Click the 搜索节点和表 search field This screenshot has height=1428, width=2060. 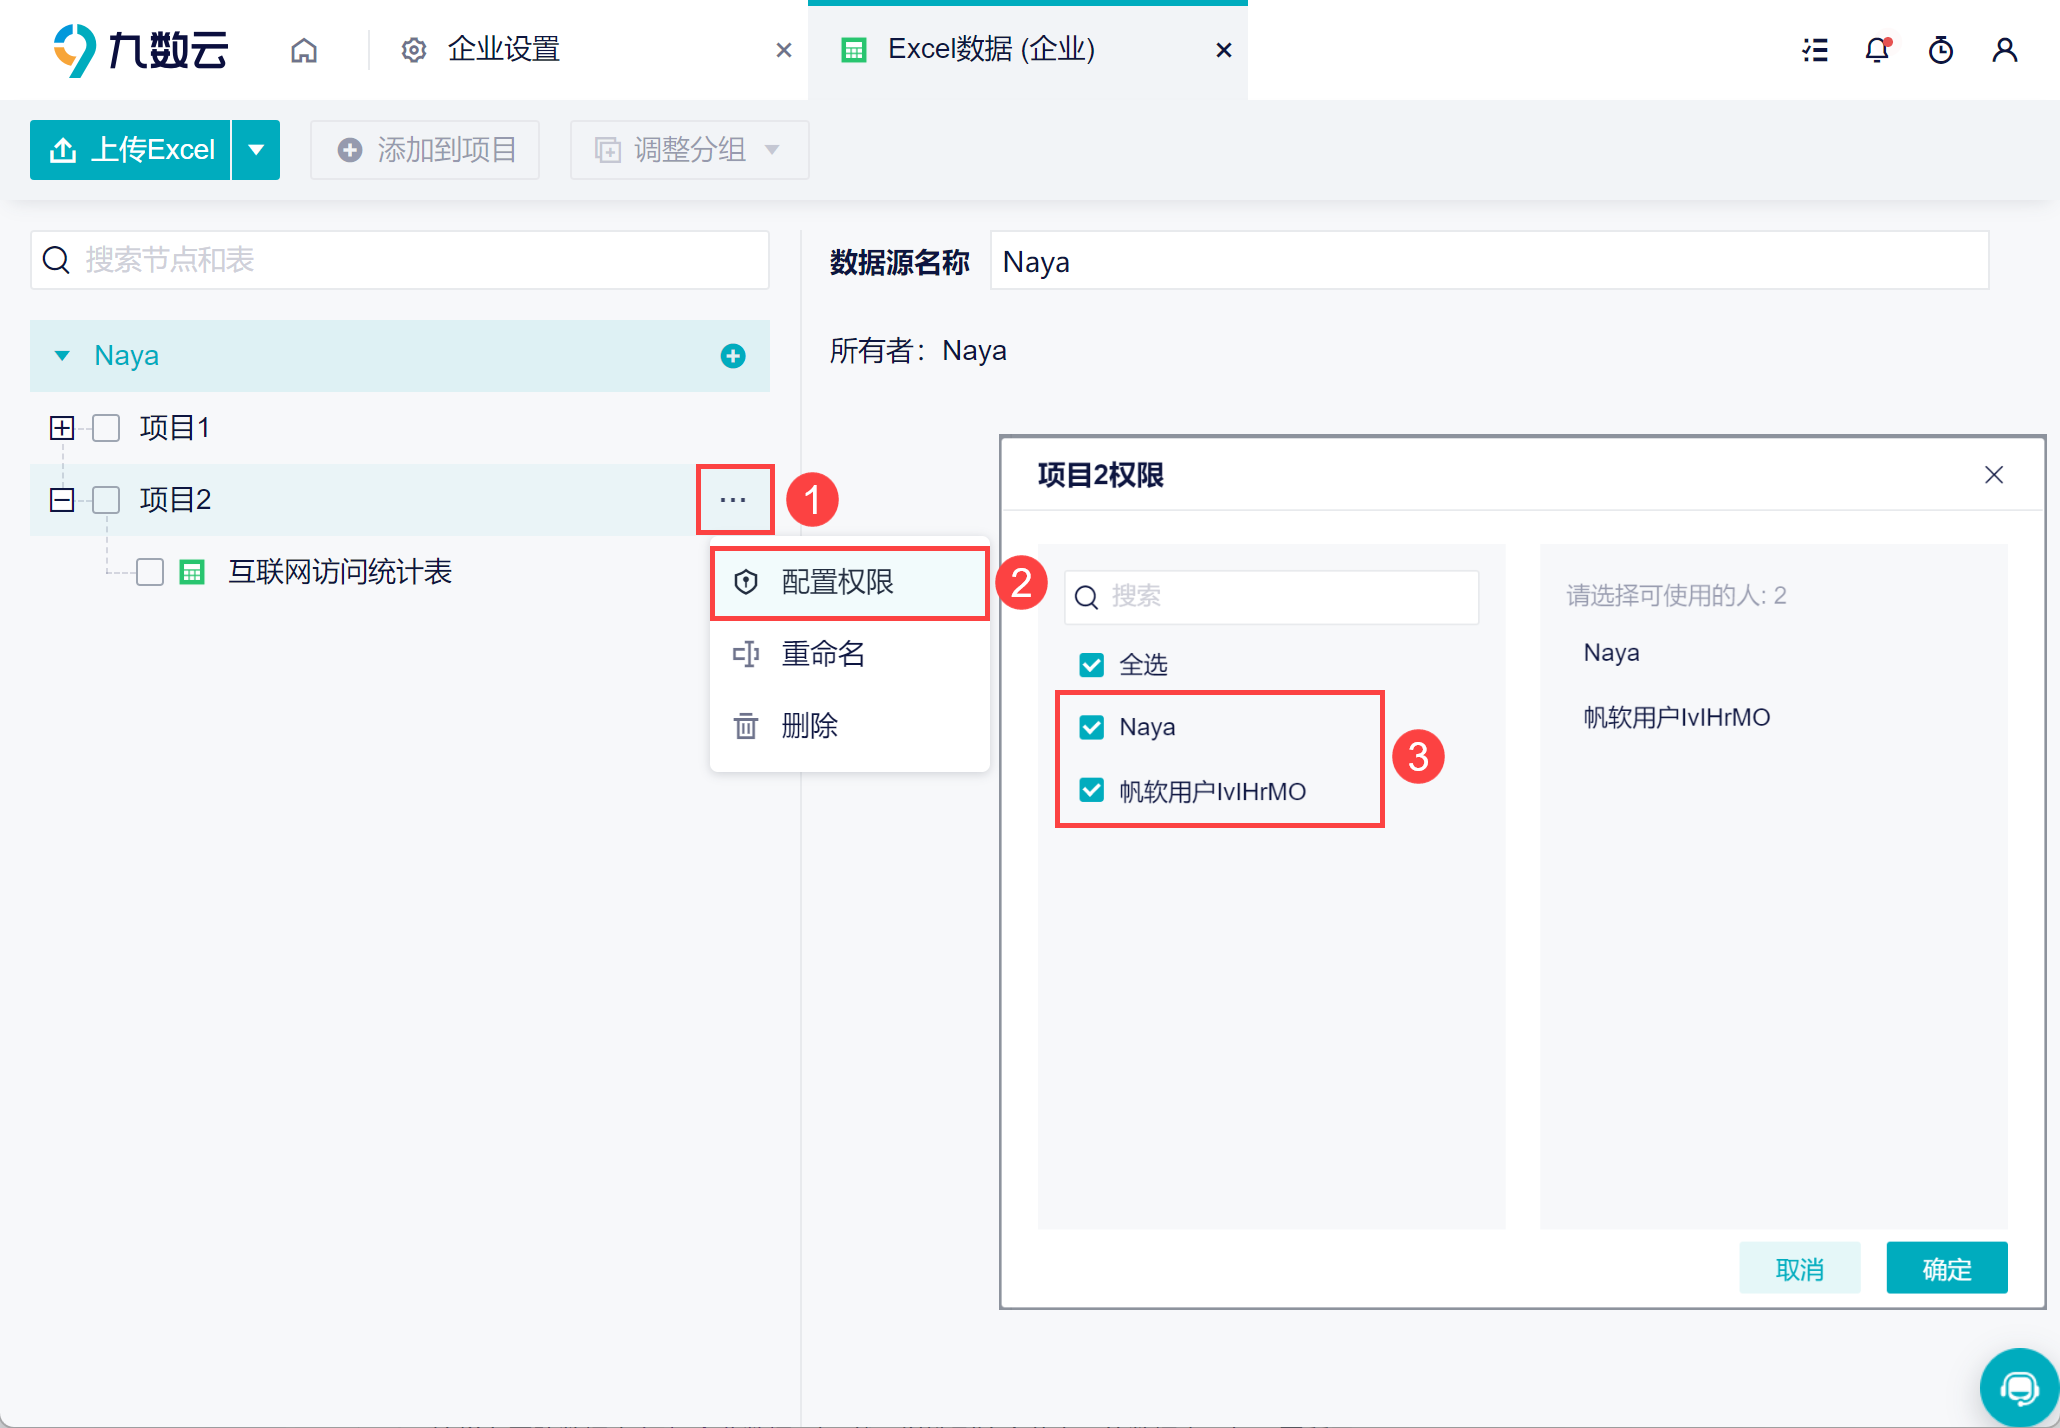pos(400,260)
